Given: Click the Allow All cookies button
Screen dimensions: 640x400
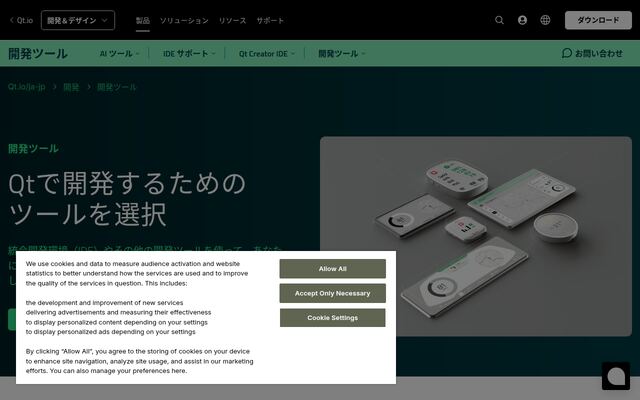Looking at the screenshot, I should [x=332, y=269].
